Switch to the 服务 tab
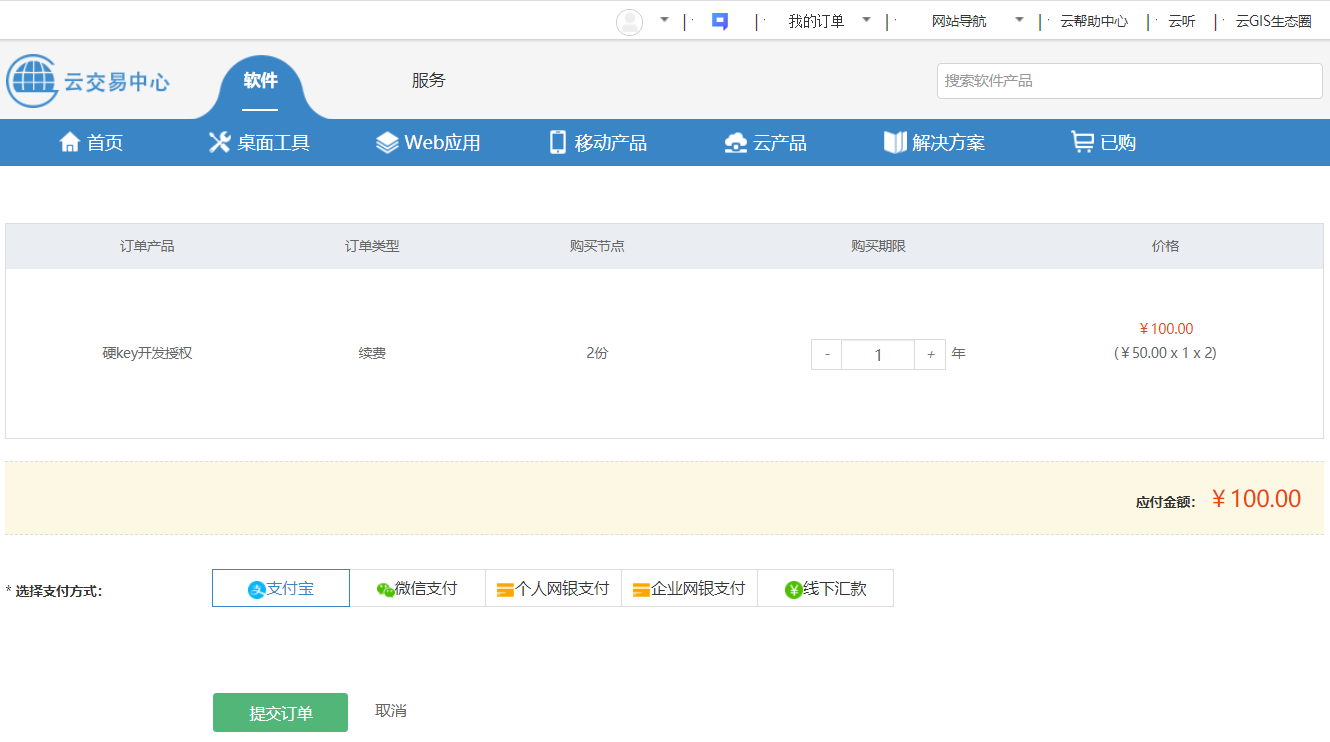Viewport: 1330px width, 742px height. pyautogui.click(x=428, y=81)
